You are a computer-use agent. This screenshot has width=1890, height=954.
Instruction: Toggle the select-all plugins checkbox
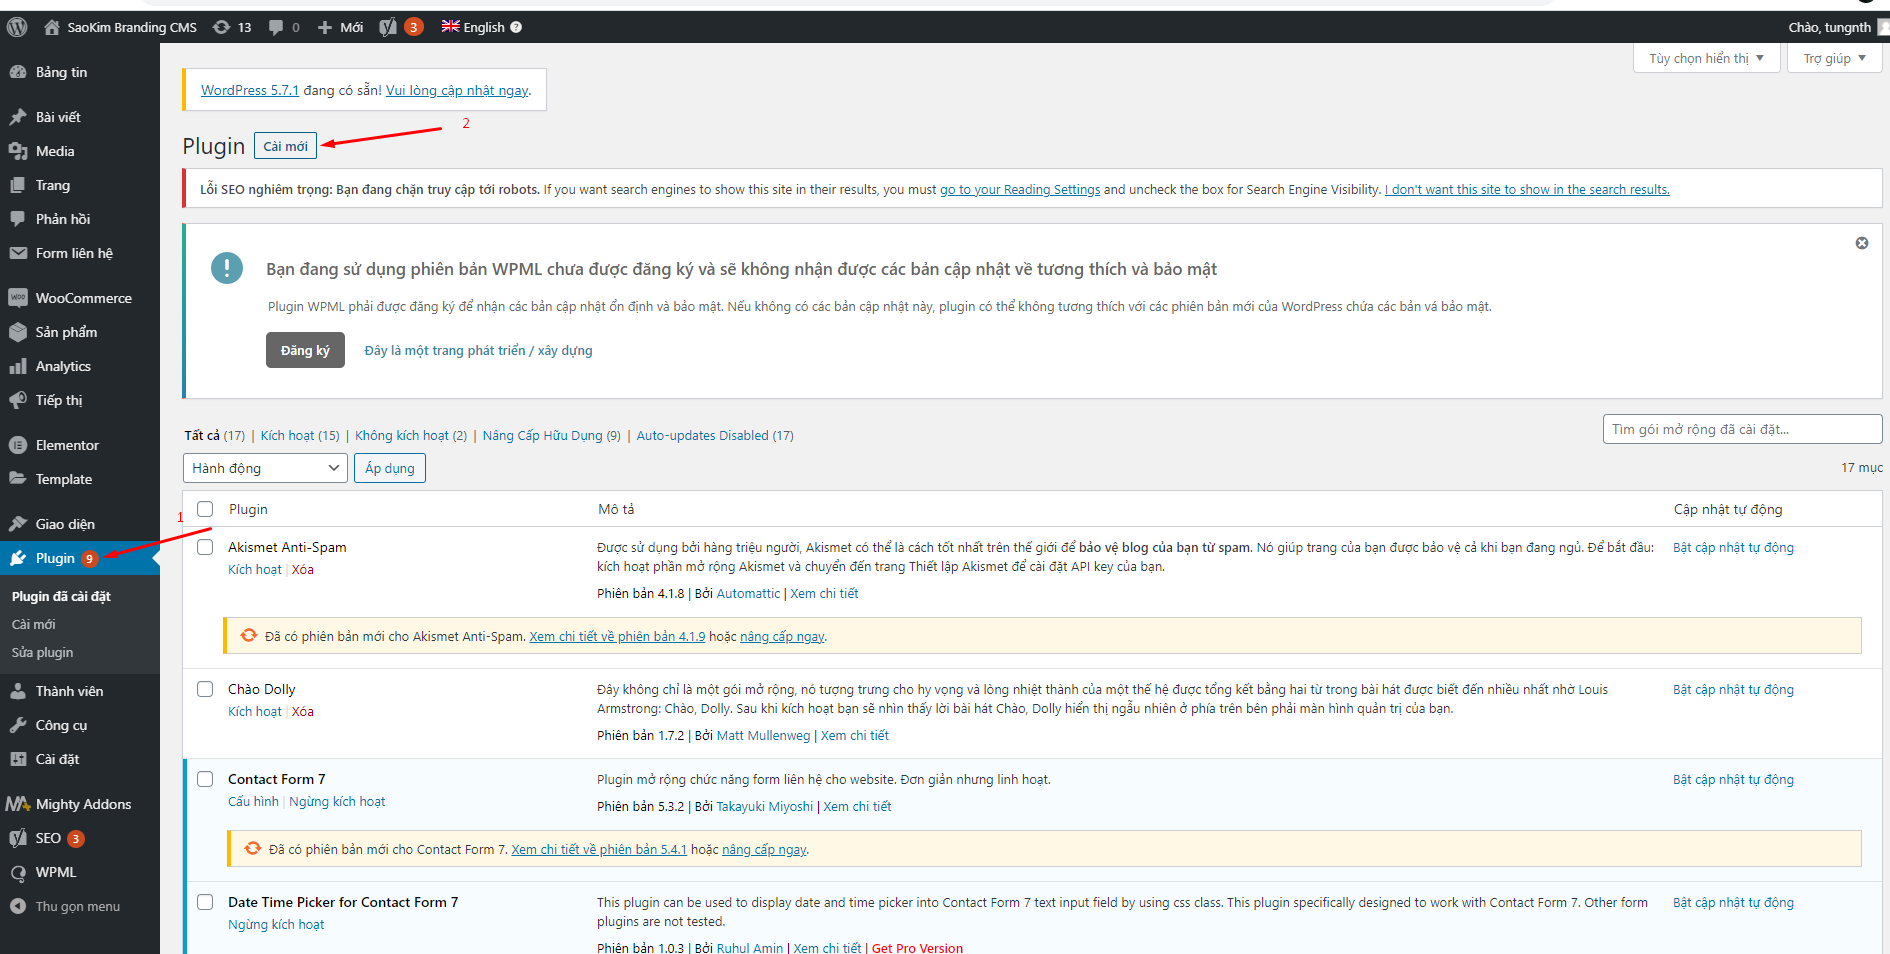point(205,509)
